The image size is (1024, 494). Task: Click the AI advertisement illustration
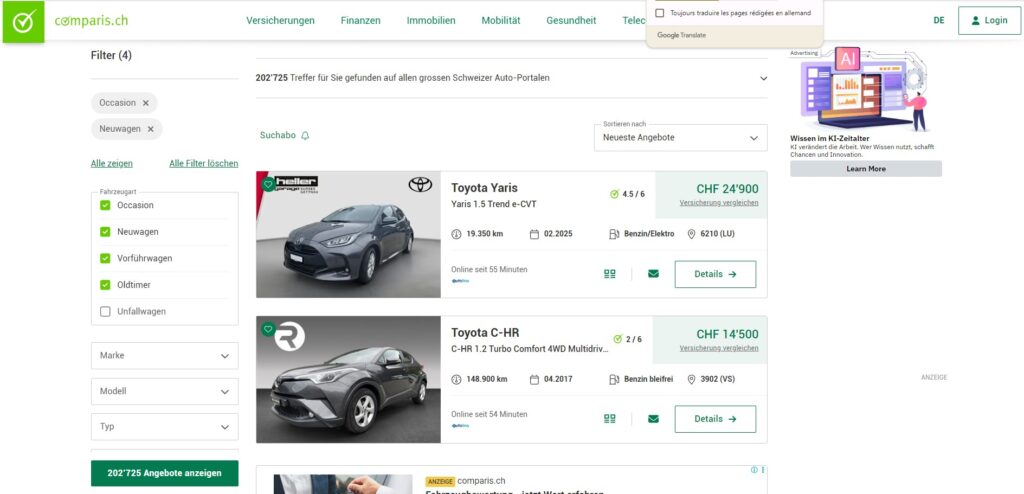click(865, 89)
